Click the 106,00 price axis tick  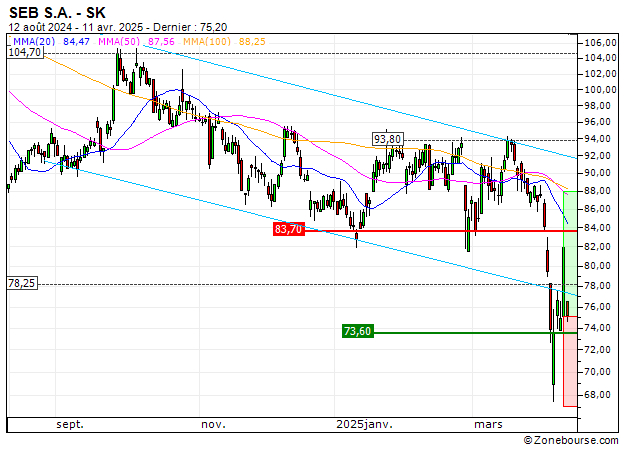point(600,43)
